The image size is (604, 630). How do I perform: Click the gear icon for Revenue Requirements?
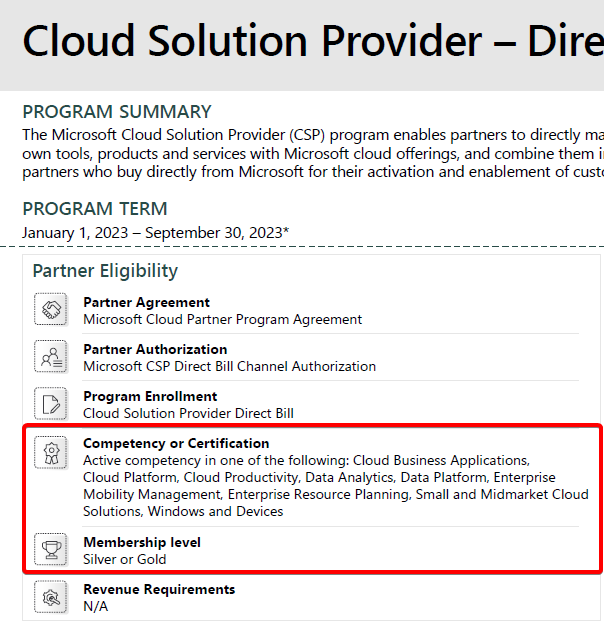(x=51, y=597)
